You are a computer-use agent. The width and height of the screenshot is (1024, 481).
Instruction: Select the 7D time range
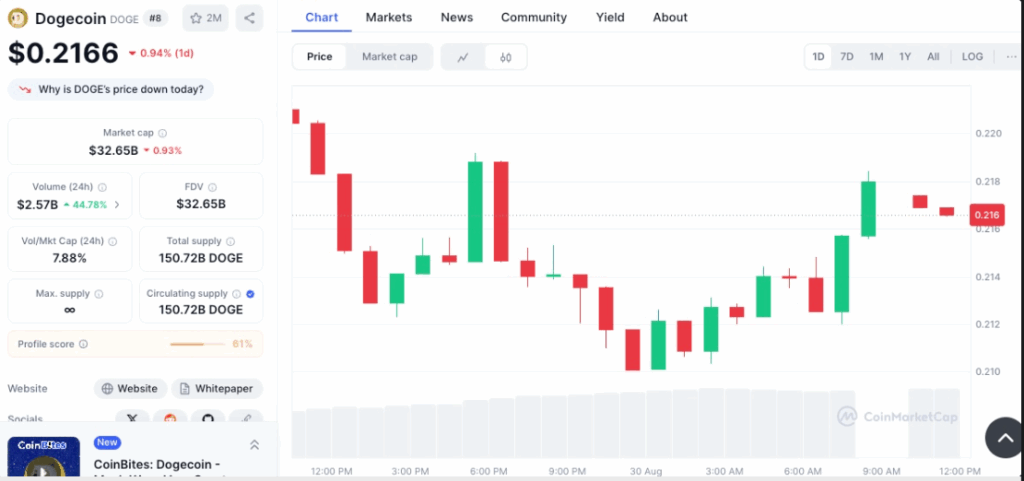point(846,57)
